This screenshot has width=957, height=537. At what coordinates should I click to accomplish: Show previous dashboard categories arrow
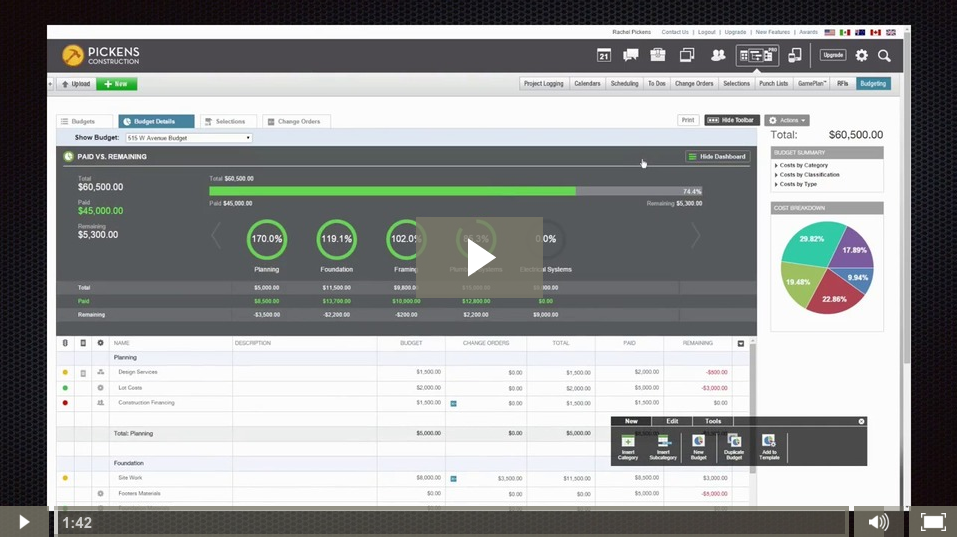(215, 236)
